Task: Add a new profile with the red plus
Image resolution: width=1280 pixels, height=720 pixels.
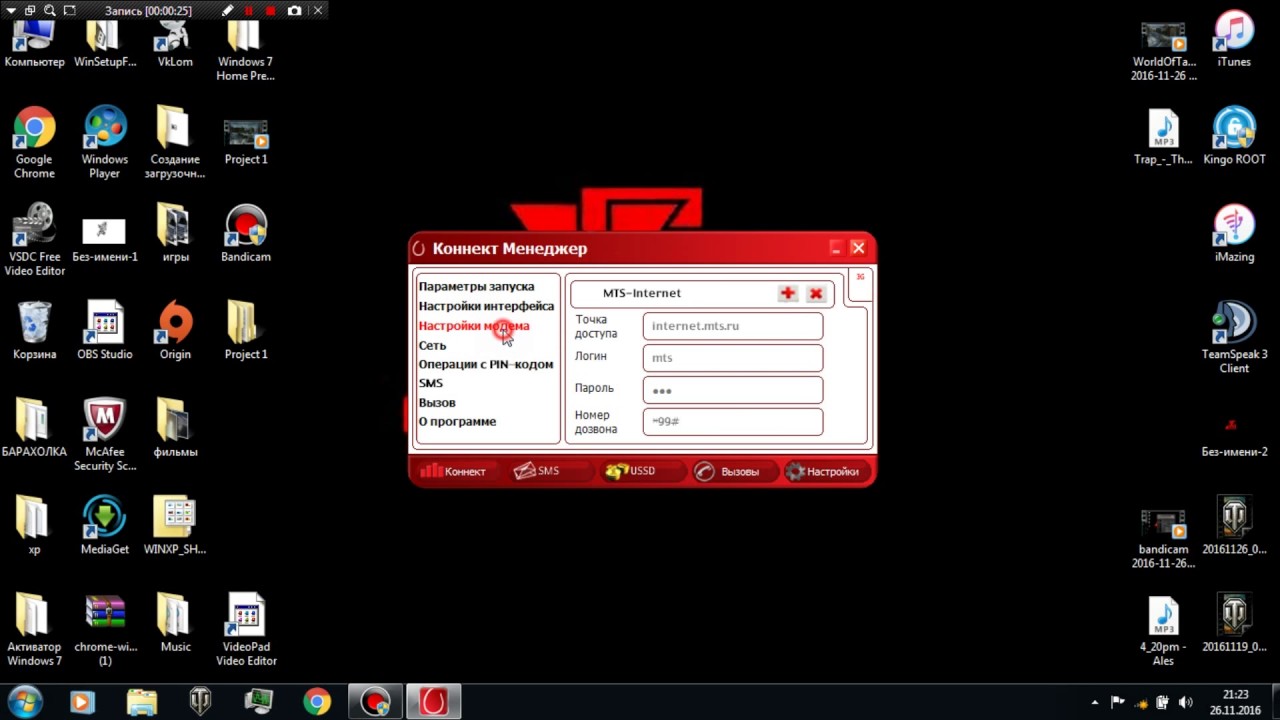Action: (x=788, y=293)
